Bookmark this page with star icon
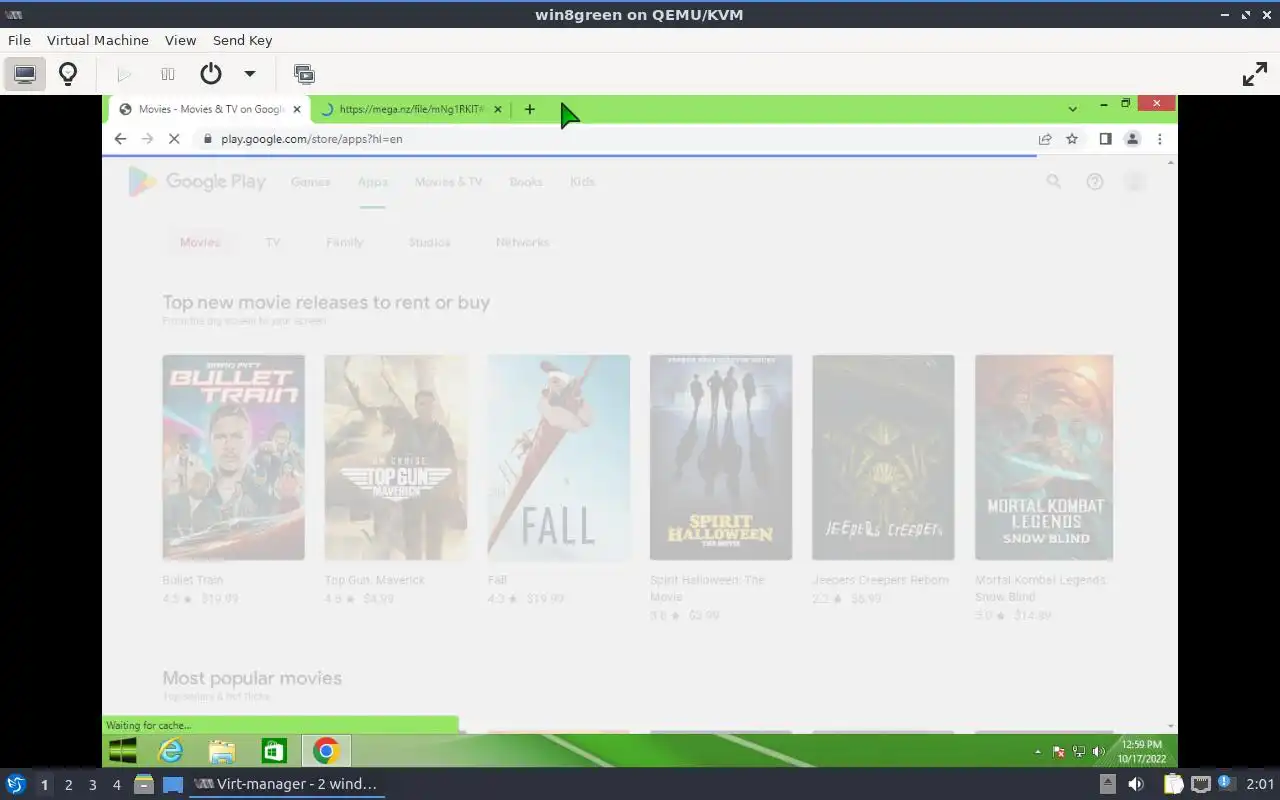 (x=1072, y=139)
